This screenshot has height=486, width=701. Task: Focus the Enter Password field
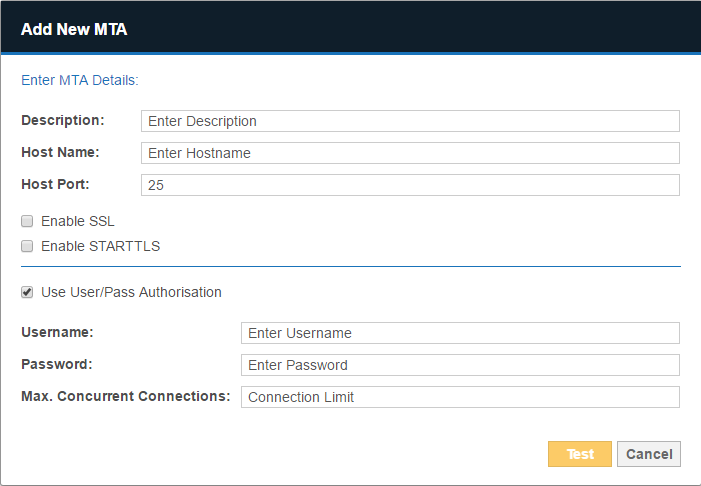tap(460, 365)
